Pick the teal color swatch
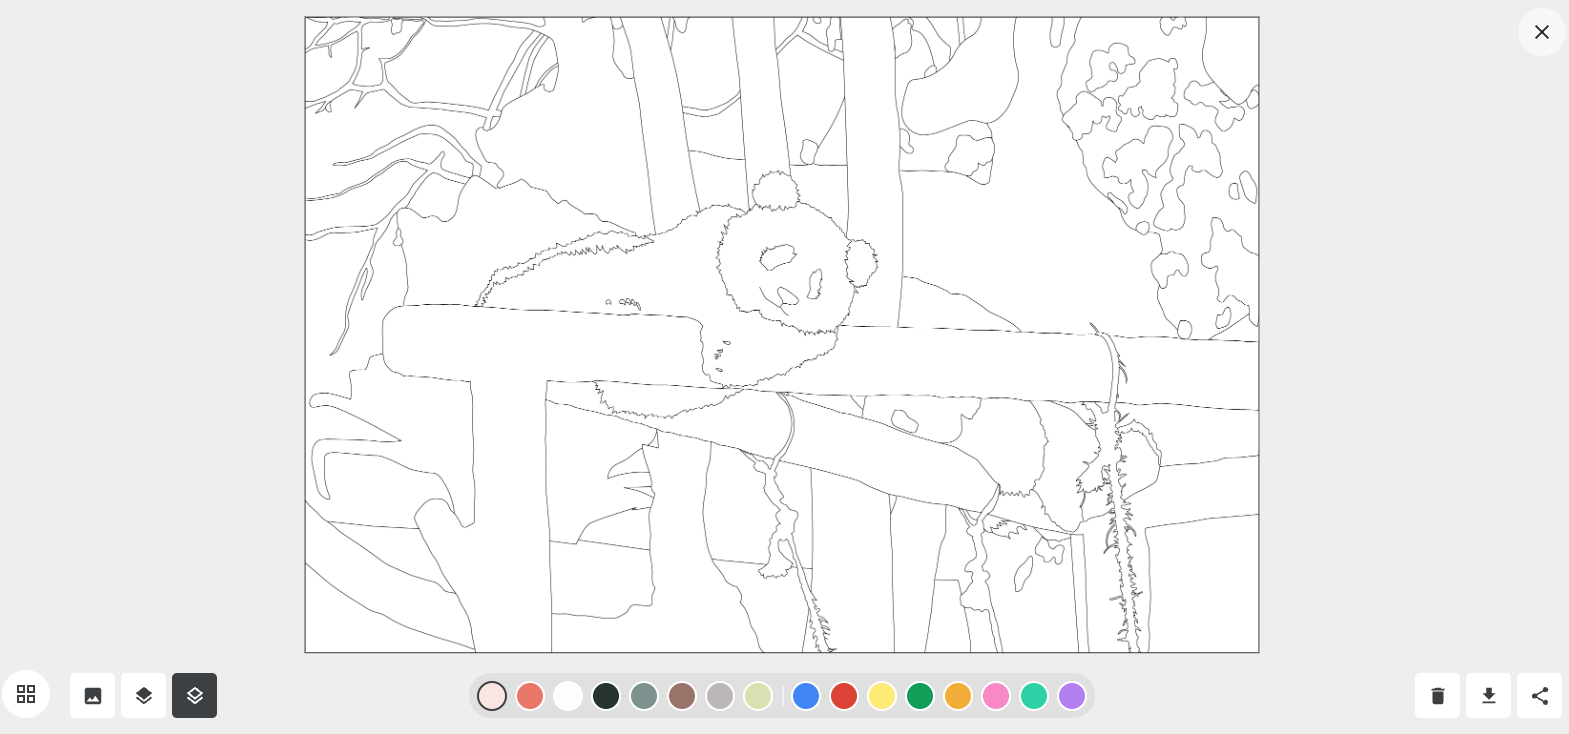 tap(1034, 696)
